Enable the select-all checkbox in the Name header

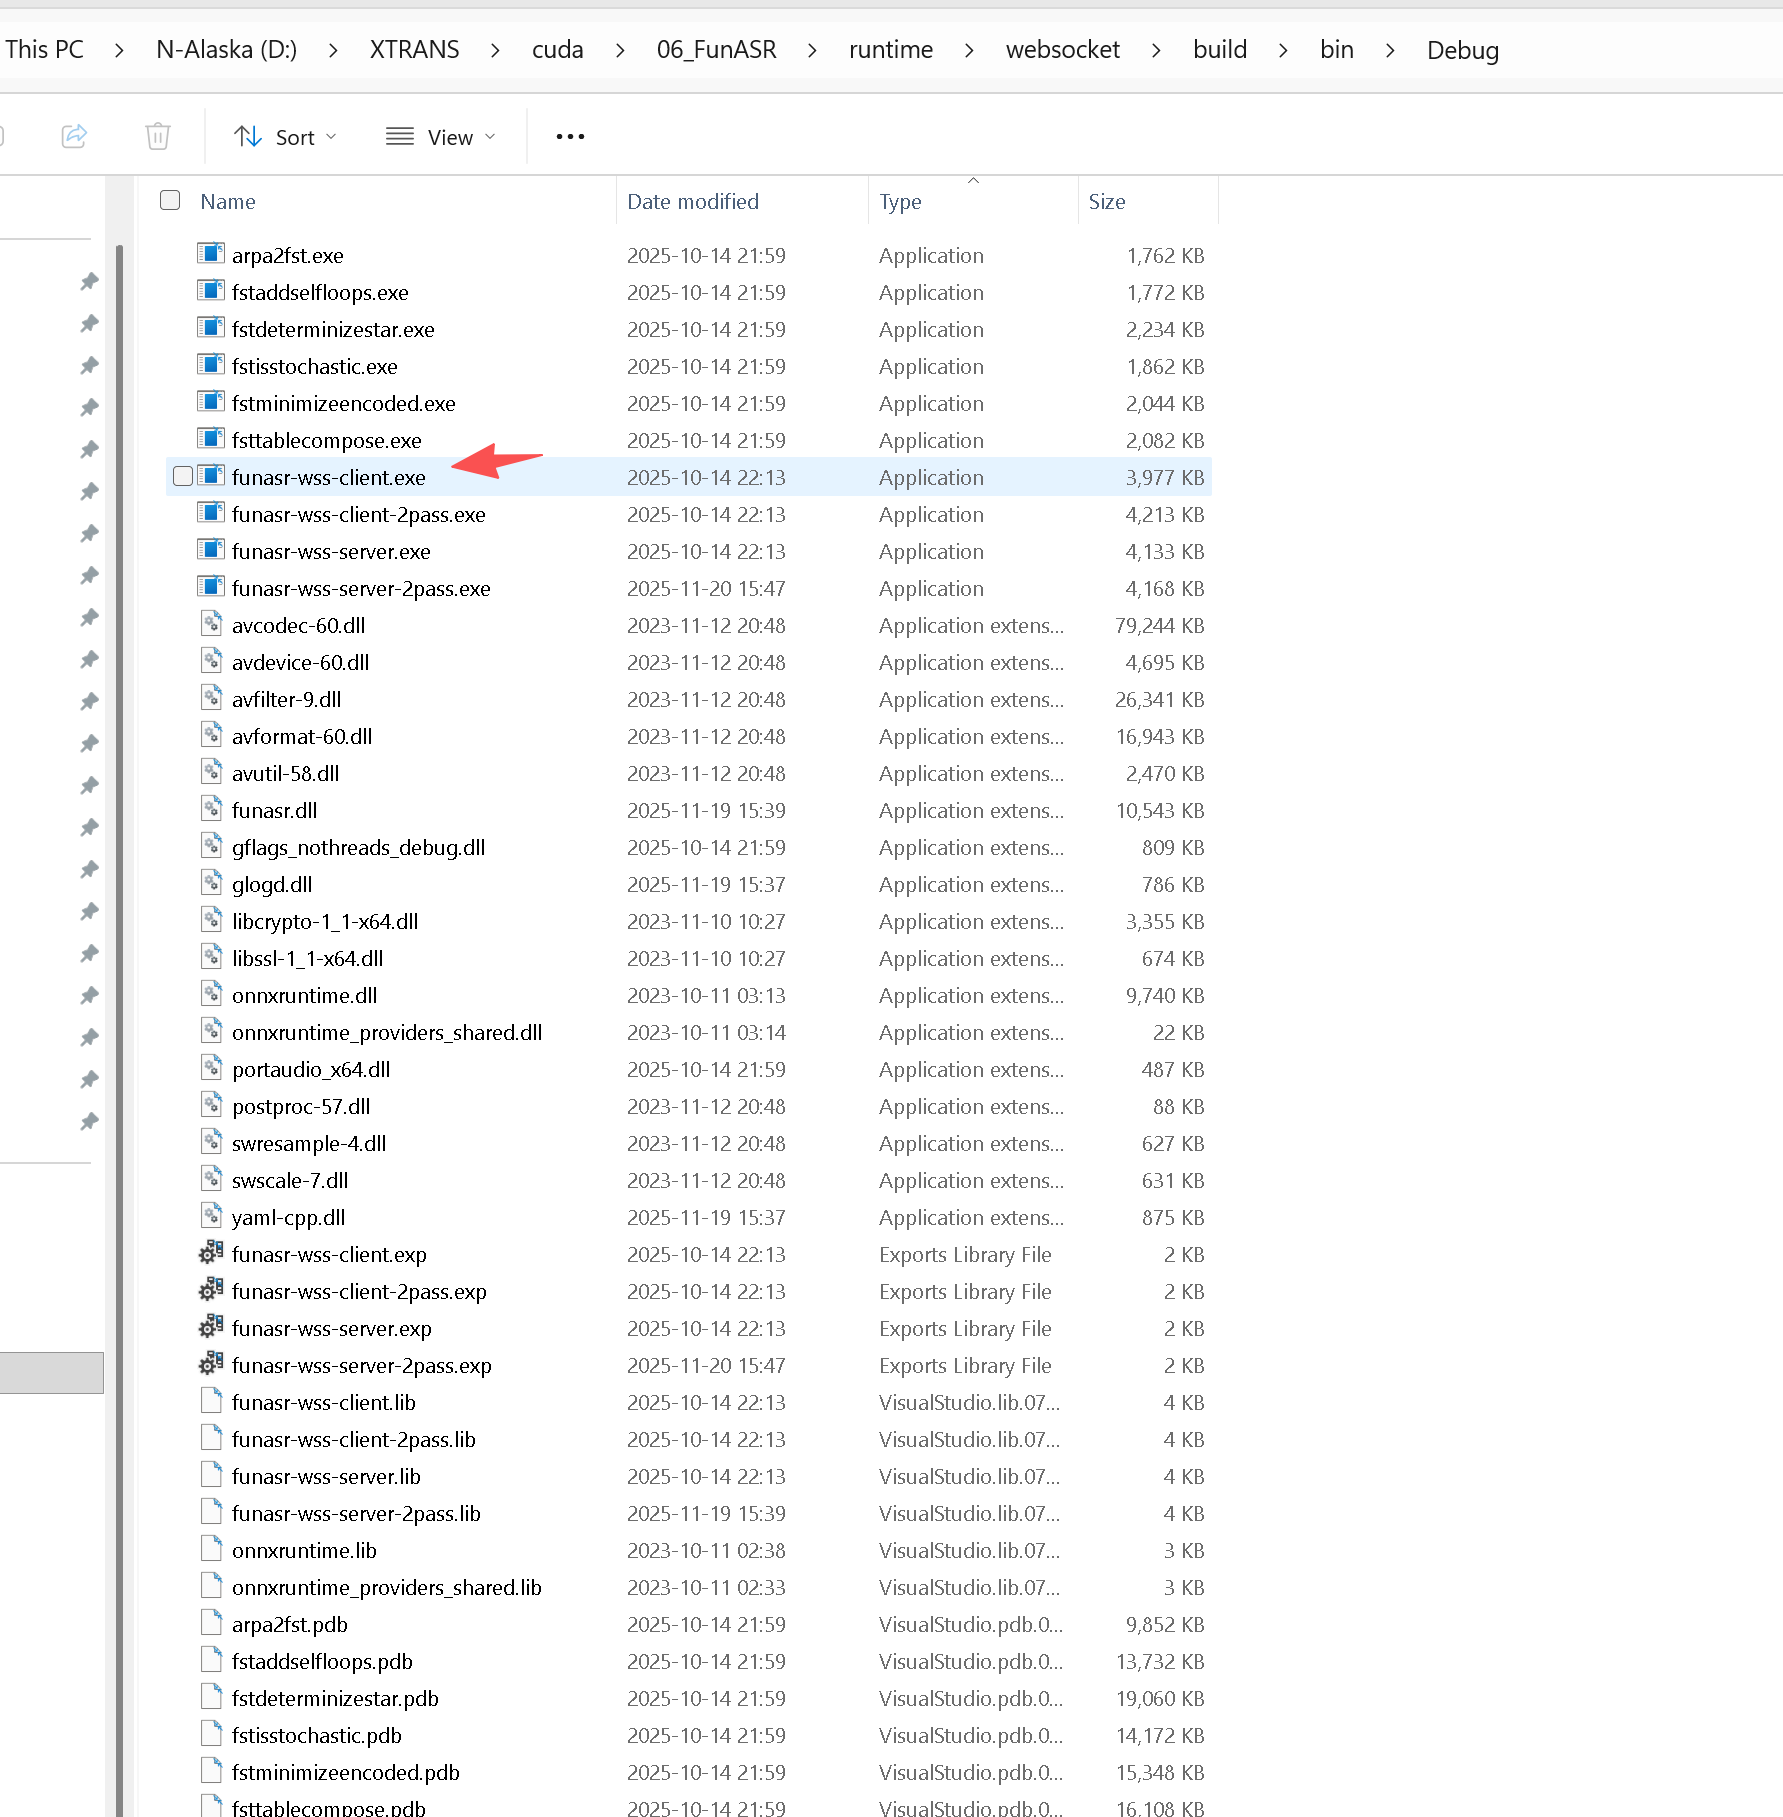(x=170, y=200)
